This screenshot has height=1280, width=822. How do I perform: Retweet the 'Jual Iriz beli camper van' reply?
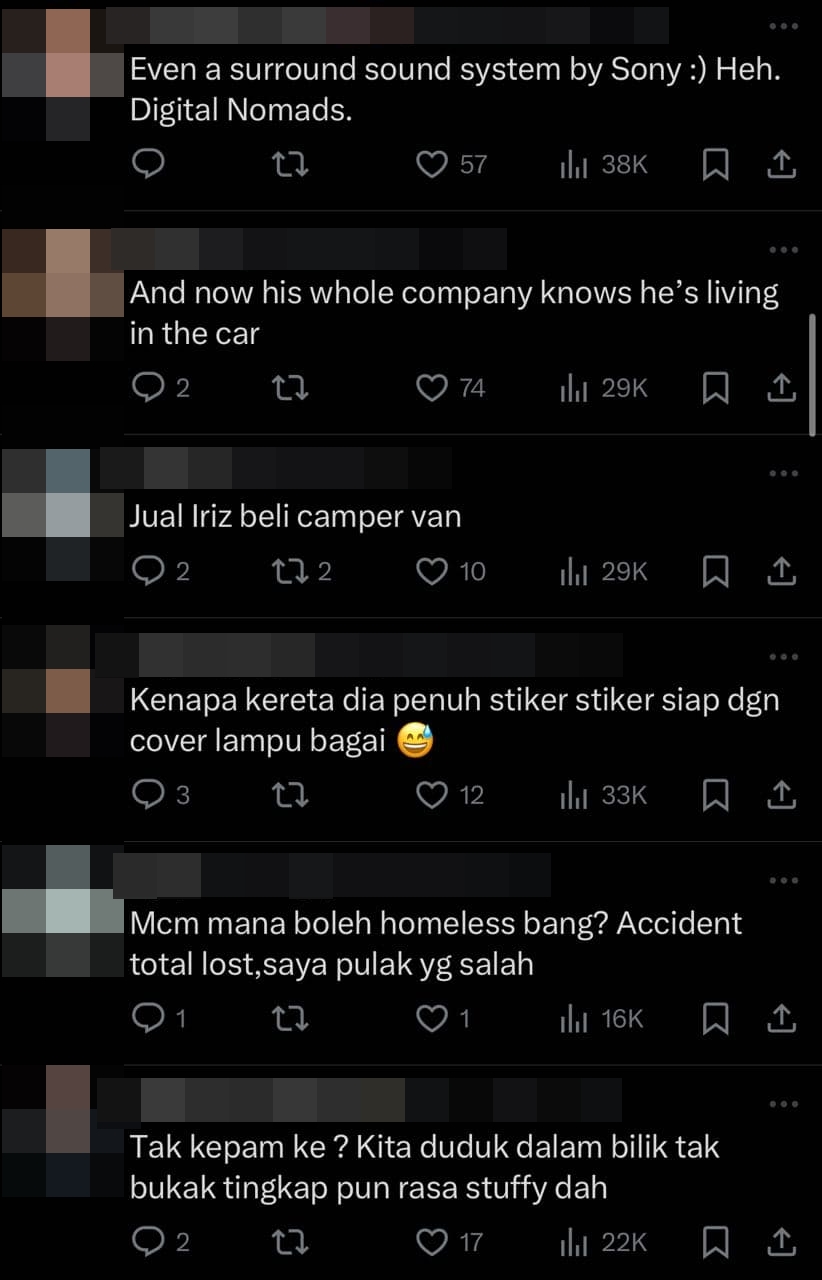[x=301, y=571]
